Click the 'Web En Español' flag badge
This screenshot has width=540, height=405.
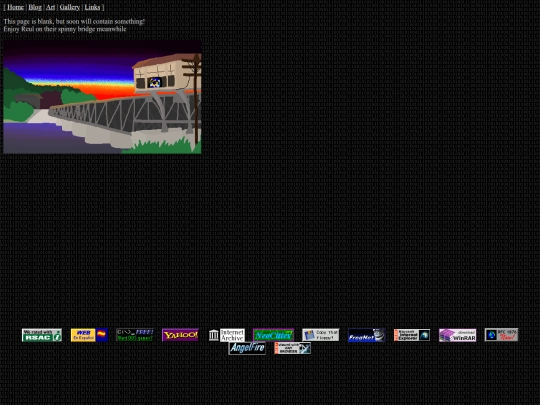90,335
